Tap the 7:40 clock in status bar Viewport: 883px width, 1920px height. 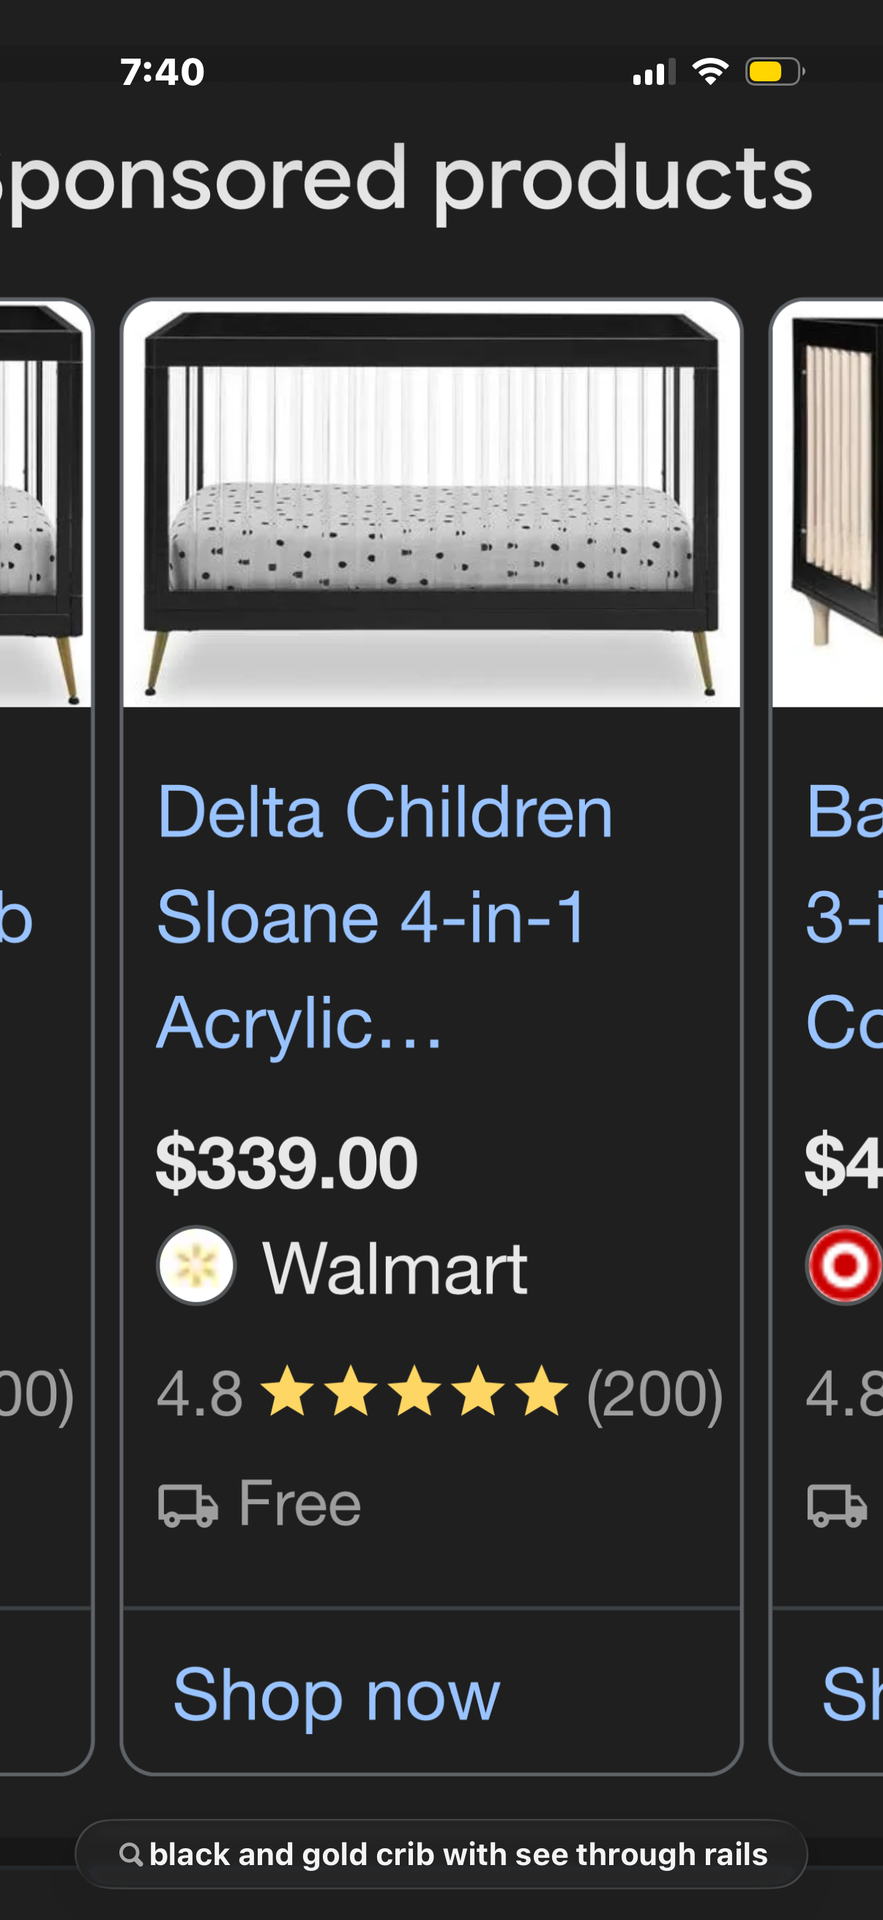162,72
